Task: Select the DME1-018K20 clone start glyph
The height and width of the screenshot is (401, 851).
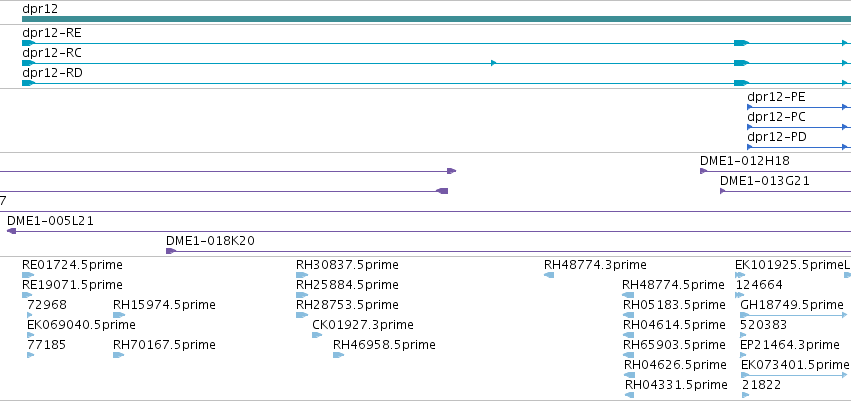Action: click(x=171, y=251)
